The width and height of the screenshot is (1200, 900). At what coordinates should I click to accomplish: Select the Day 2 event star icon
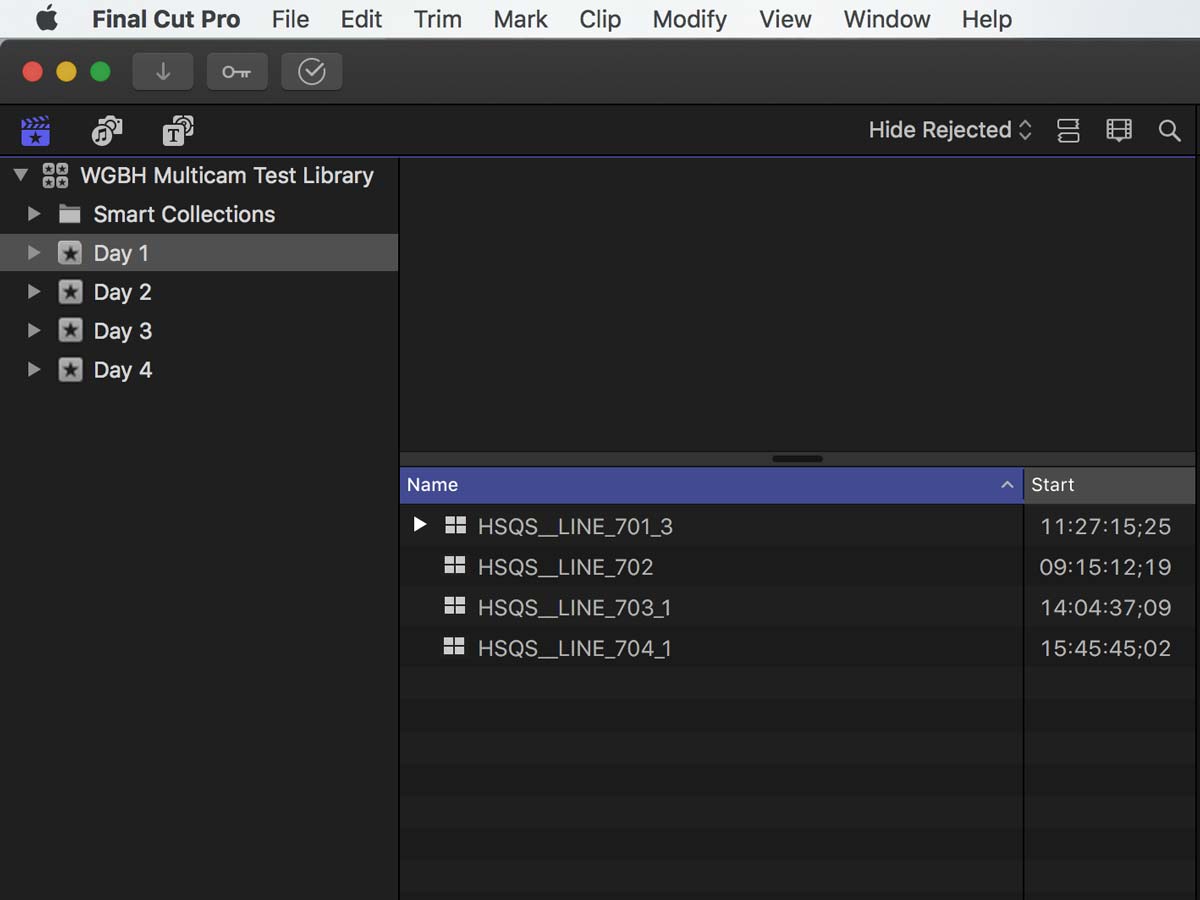pos(70,292)
